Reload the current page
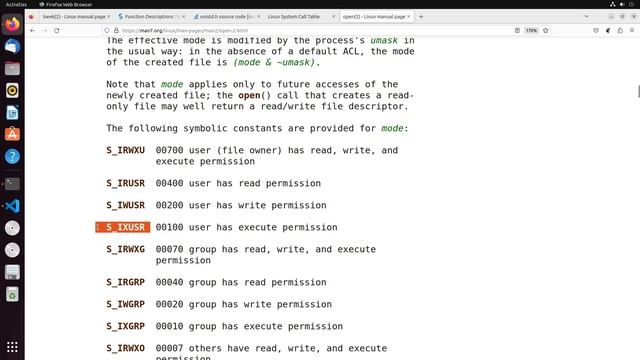The width and height of the screenshot is (640, 360). [56, 31]
